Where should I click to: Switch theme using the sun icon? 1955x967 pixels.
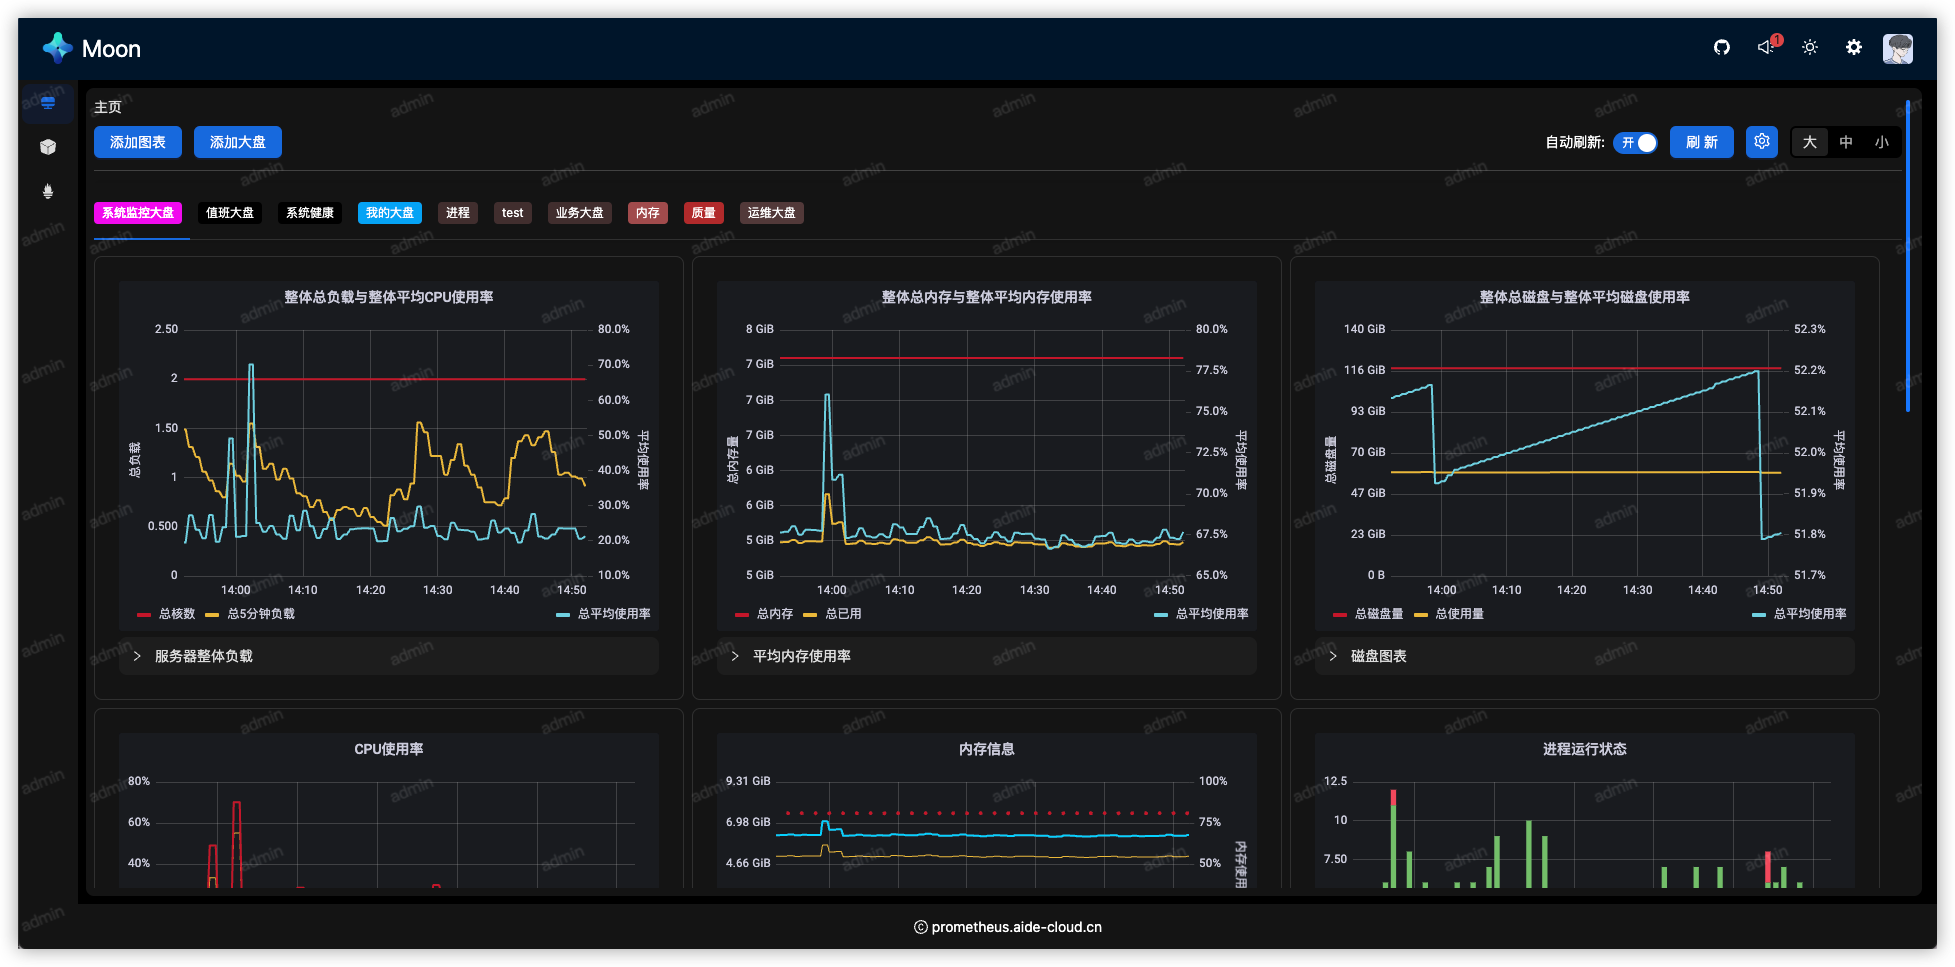(1809, 47)
